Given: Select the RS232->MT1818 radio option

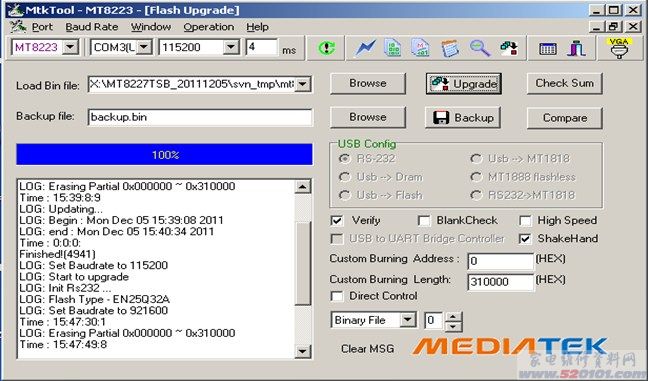Looking at the screenshot, I should [x=476, y=195].
